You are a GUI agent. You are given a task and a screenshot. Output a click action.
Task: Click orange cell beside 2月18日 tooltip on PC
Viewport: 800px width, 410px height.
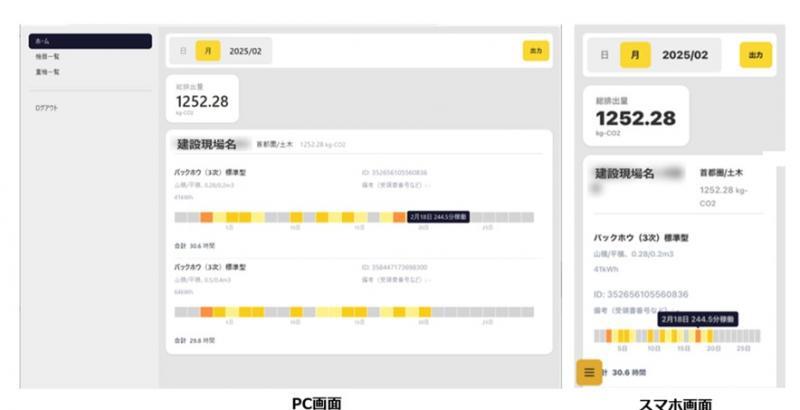399,217
